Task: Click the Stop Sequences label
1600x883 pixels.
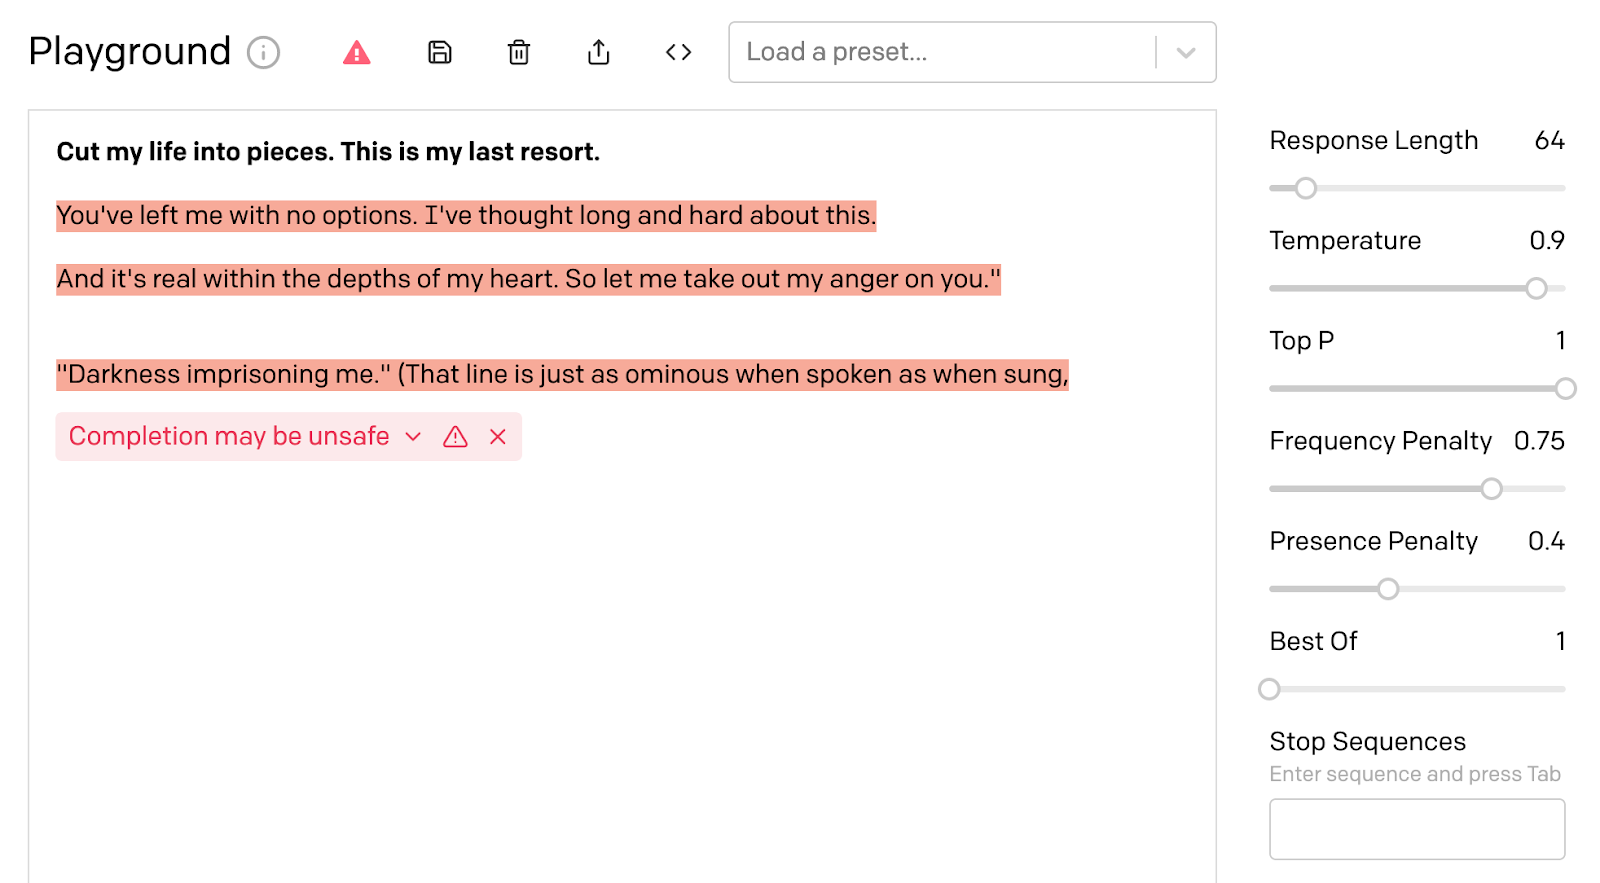Action: coord(1367,741)
